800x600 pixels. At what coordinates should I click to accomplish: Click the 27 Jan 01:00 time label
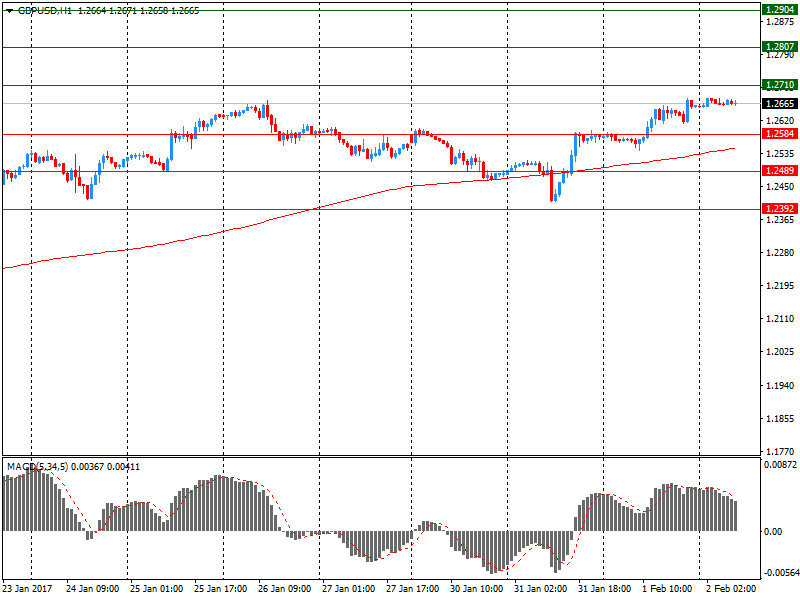coord(348,589)
